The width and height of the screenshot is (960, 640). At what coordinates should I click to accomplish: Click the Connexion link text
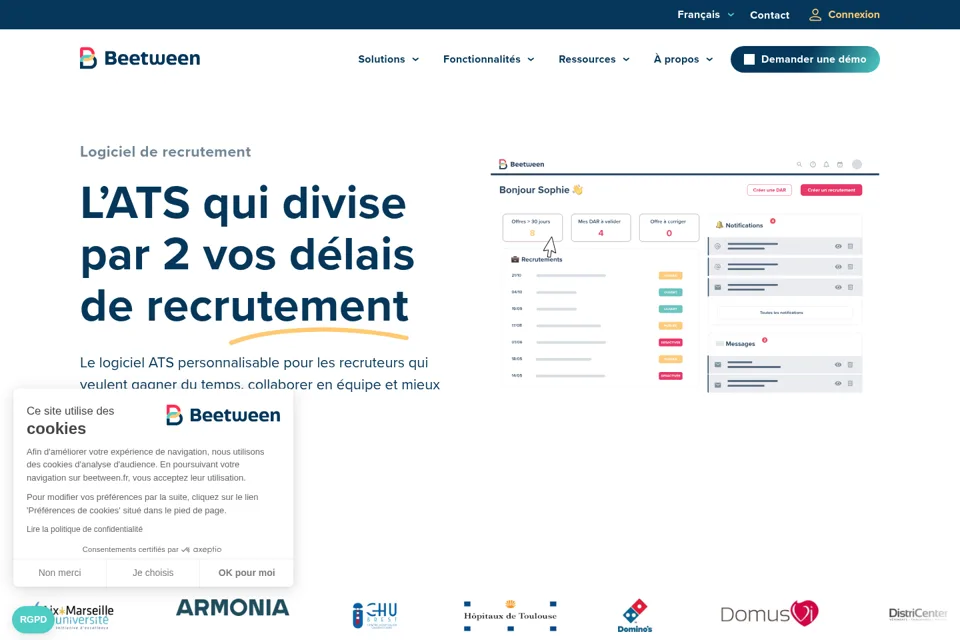click(853, 15)
